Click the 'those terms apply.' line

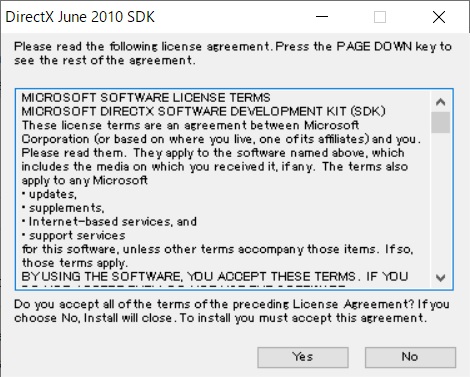point(75,263)
